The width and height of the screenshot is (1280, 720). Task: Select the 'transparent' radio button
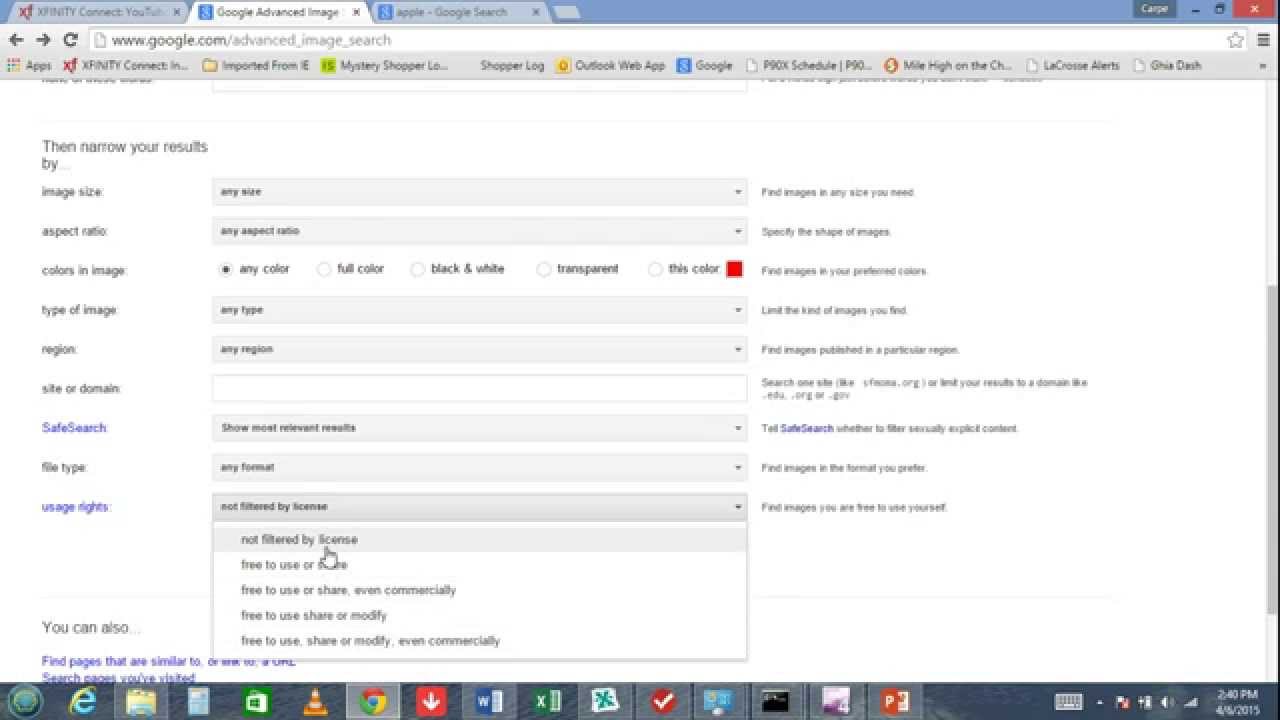pos(544,269)
